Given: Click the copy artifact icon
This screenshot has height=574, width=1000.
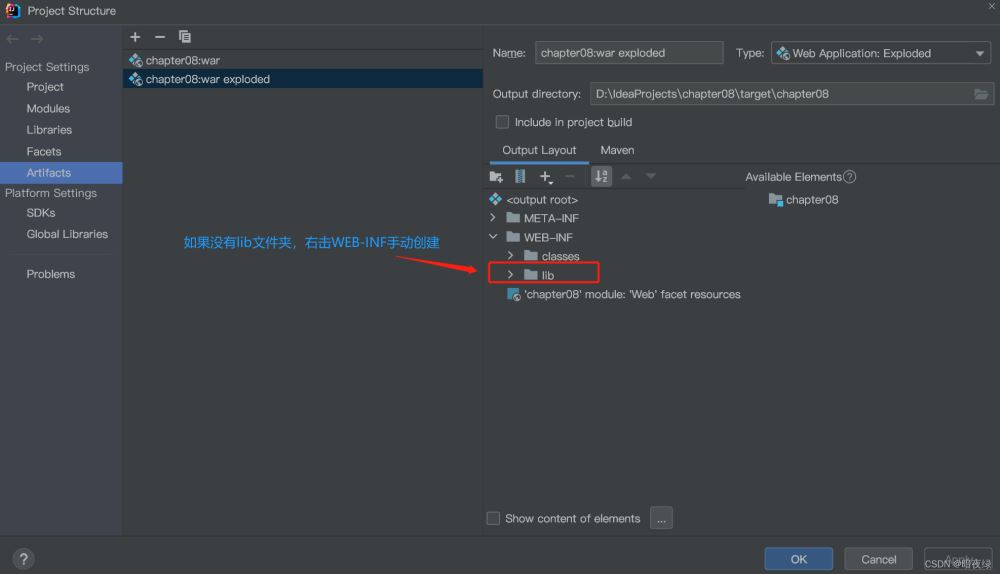Looking at the screenshot, I should pyautogui.click(x=185, y=37).
